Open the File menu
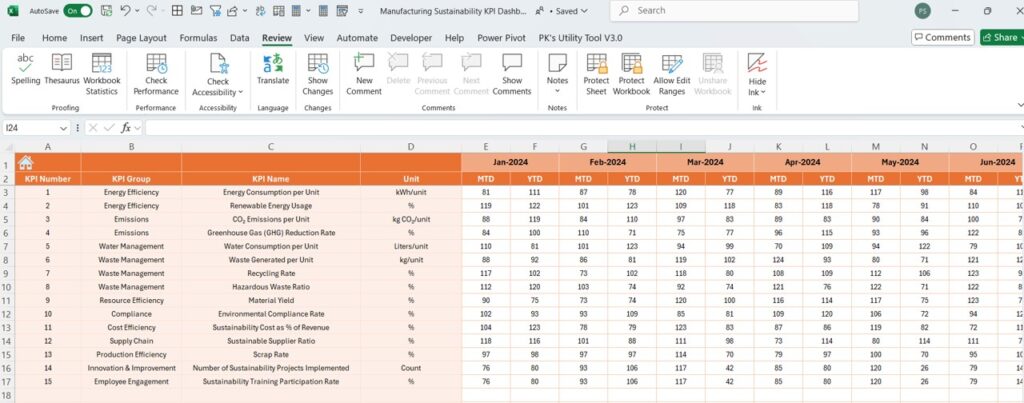 [x=18, y=38]
